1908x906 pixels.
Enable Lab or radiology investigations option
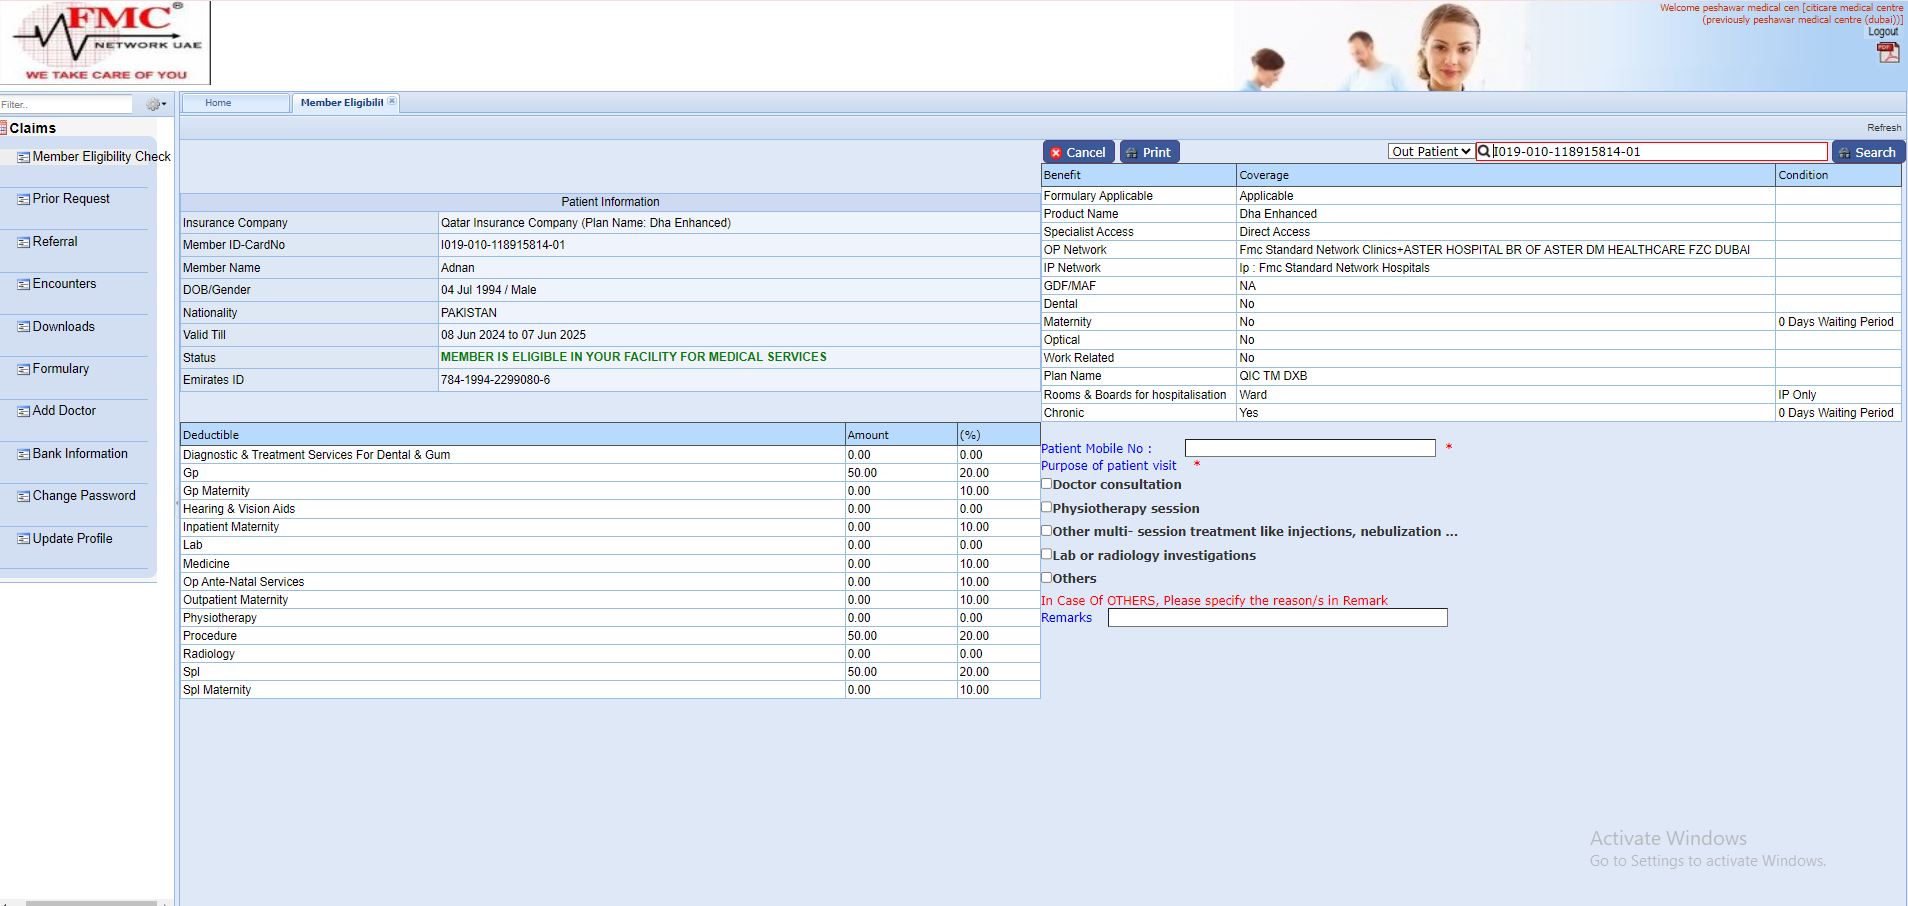[1047, 554]
